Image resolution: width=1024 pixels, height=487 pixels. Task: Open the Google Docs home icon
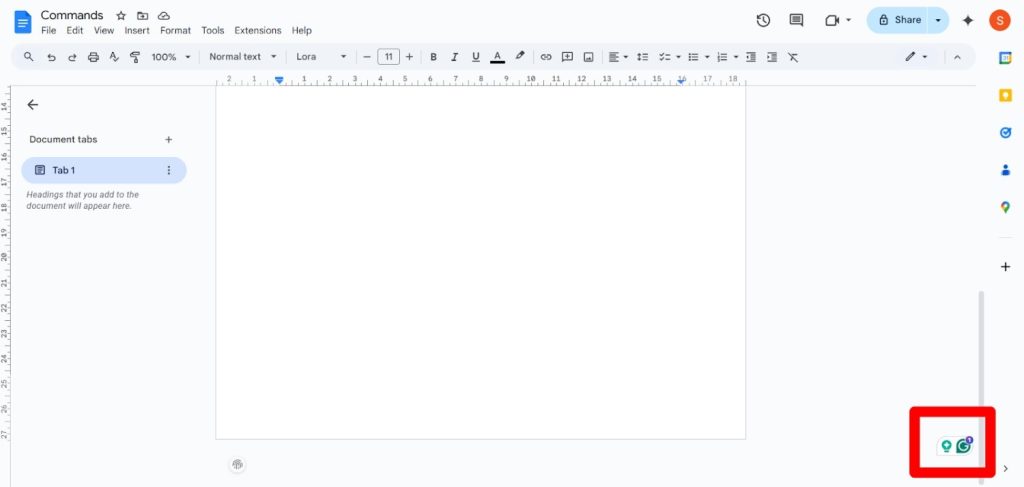[x=23, y=22]
